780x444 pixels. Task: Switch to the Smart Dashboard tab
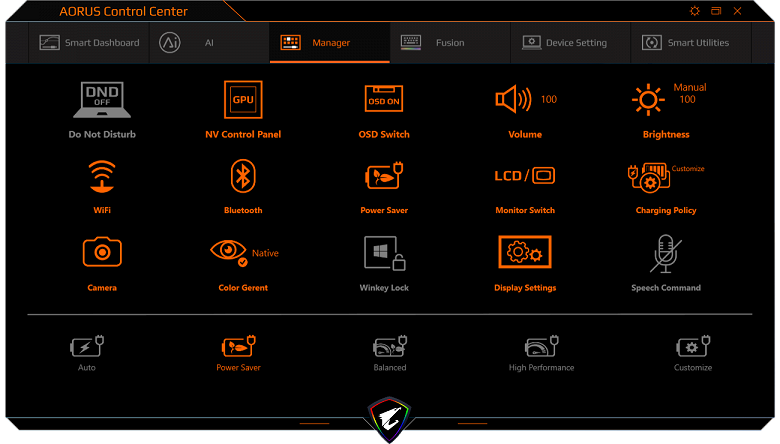89,43
